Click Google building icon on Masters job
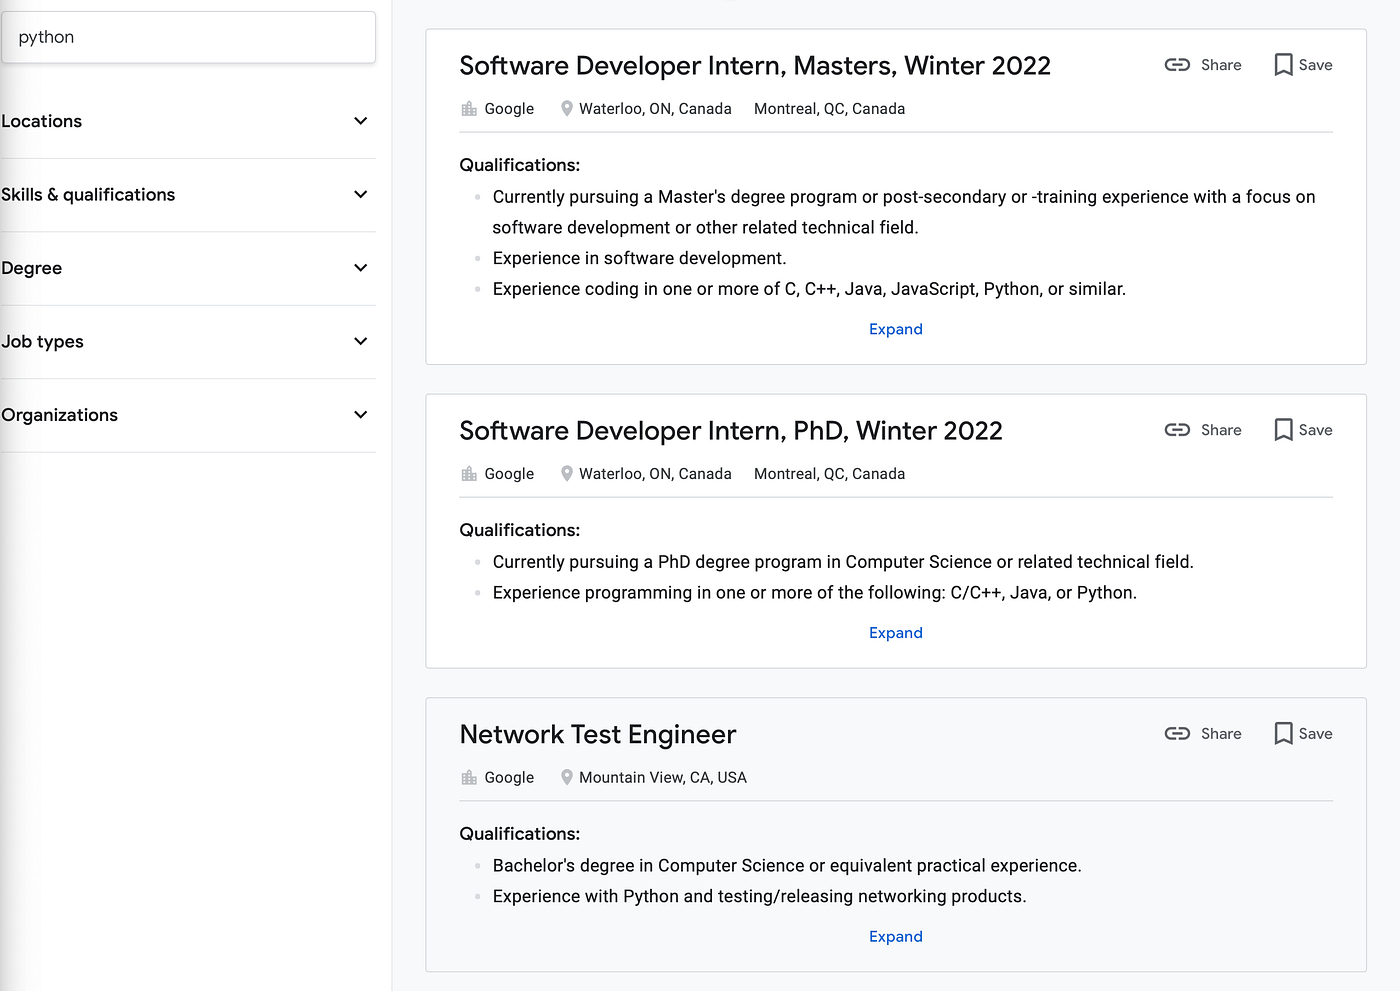1400x991 pixels. [469, 109]
